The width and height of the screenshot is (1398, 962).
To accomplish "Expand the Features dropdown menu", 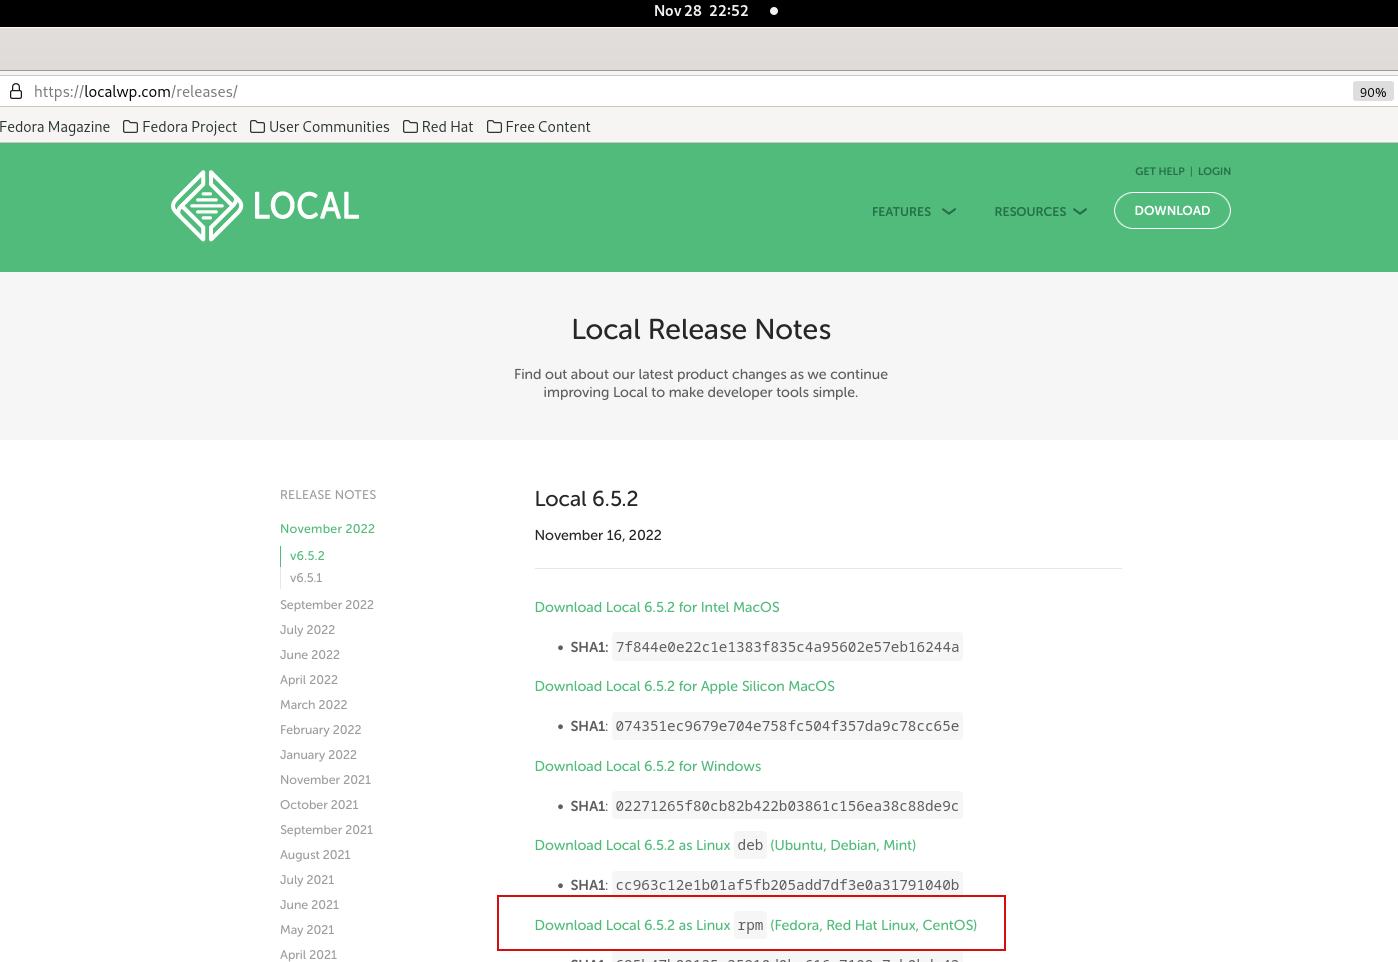I will [913, 212].
